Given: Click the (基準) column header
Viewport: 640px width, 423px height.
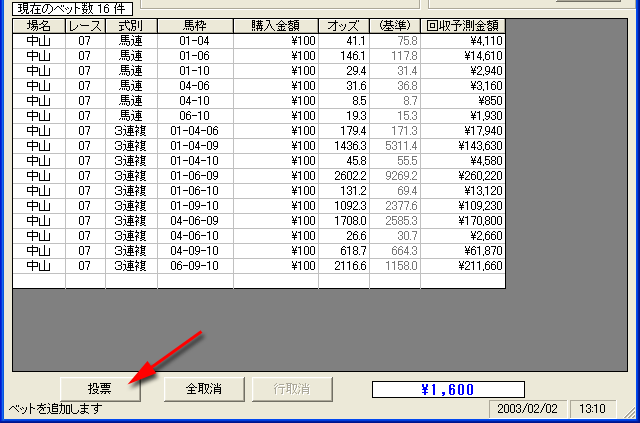Looking at the screenshot, I should coord(393,25).
